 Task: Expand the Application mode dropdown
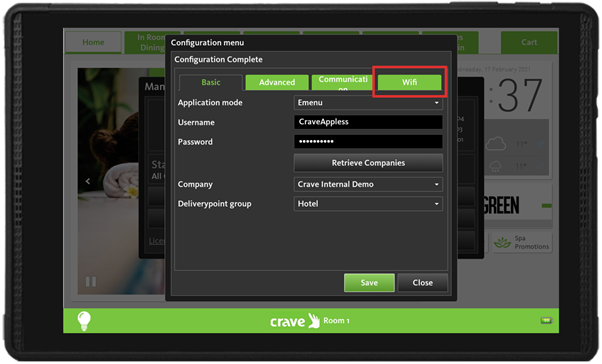368,103
